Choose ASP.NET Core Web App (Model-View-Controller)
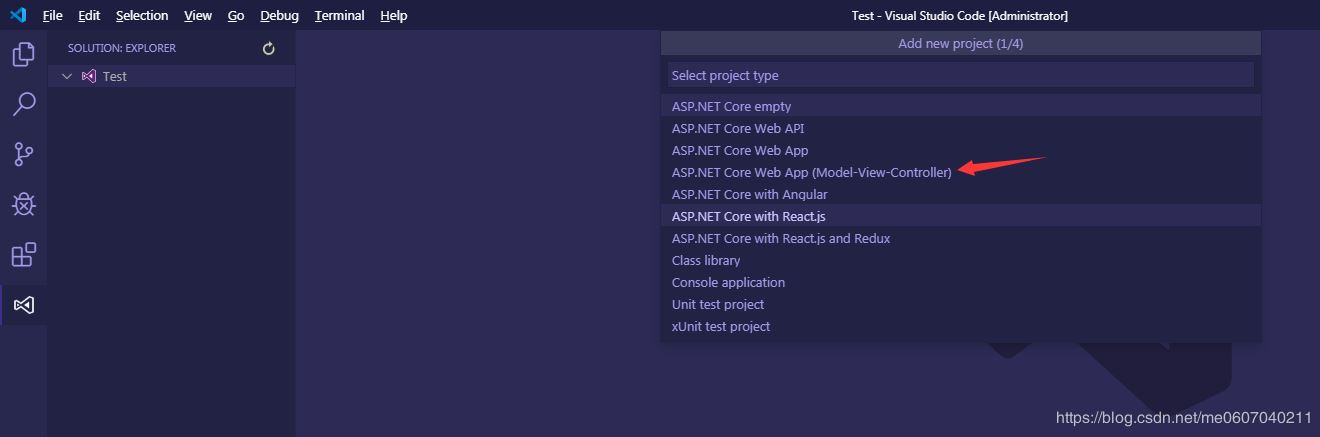Image resolution: width=1320 pixels, height=437 pixels. pyautogui.click(x=811, y=172)
